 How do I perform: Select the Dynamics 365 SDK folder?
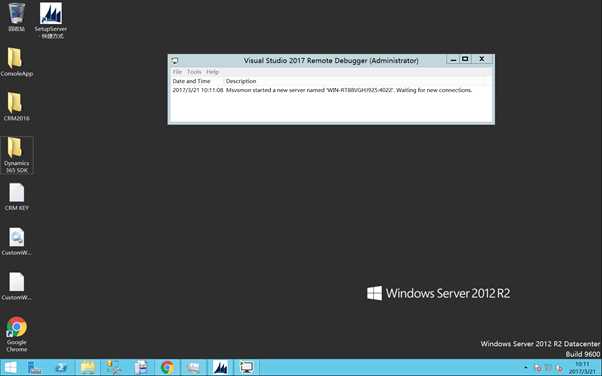click(x=17, y=155)
